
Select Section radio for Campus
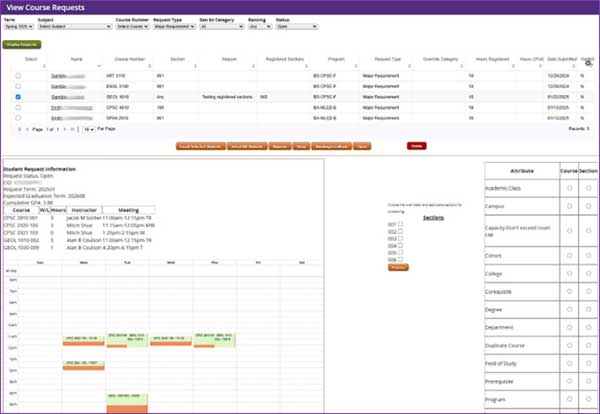[x=589, y=206]
